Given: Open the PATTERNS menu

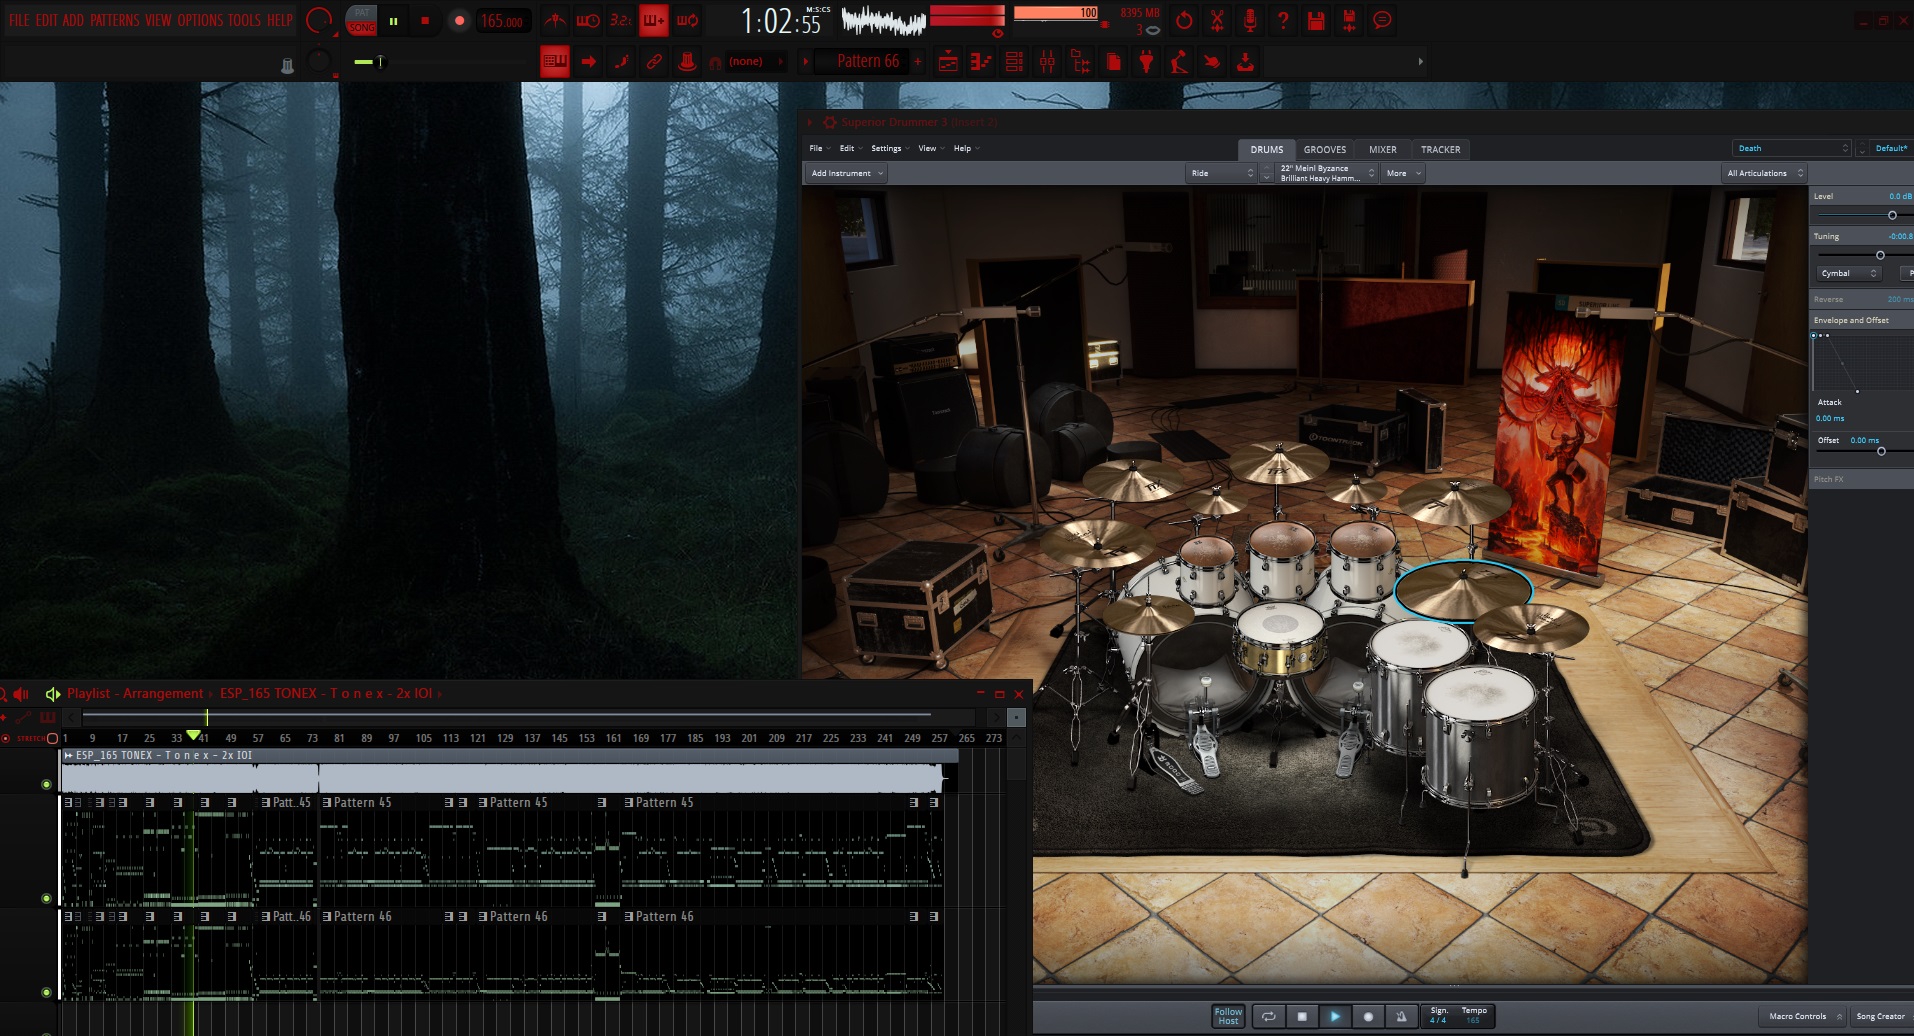Looking at the screenshot, I should [115, 20].
